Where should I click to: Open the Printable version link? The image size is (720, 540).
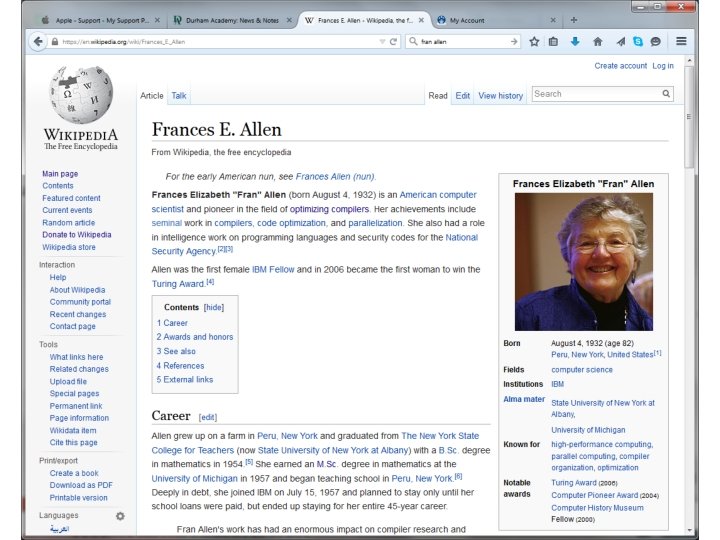79,497
